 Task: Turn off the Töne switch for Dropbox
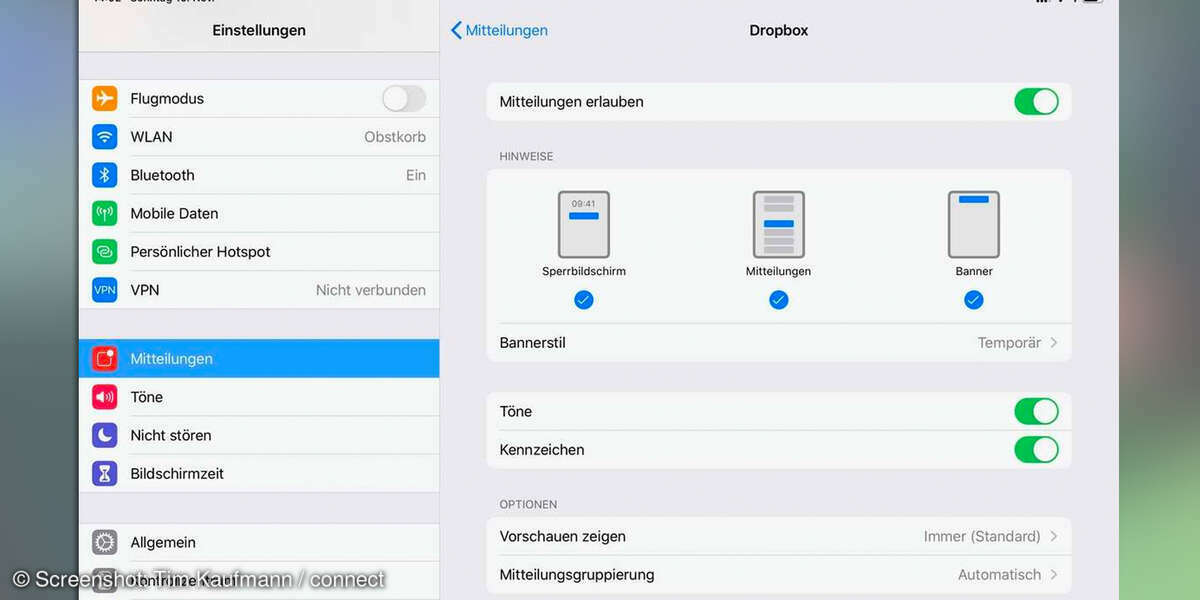click(1036, 411)
